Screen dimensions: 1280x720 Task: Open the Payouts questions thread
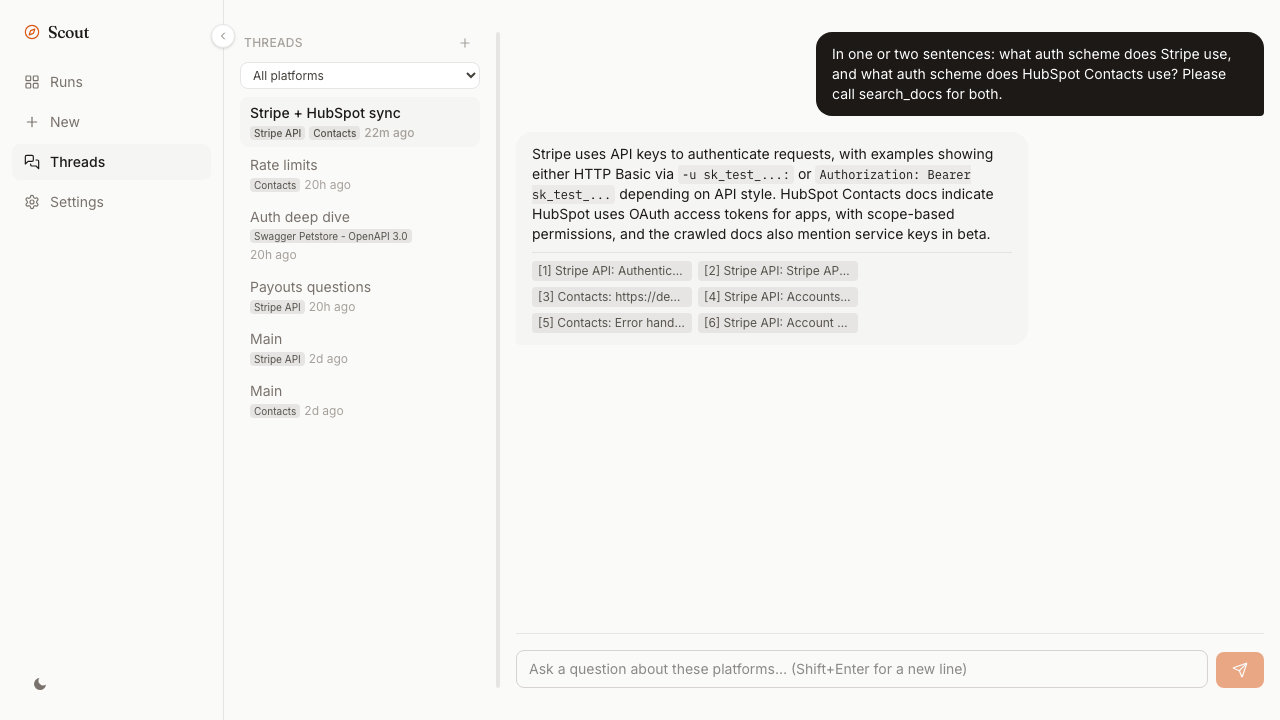tap(360, 296)
